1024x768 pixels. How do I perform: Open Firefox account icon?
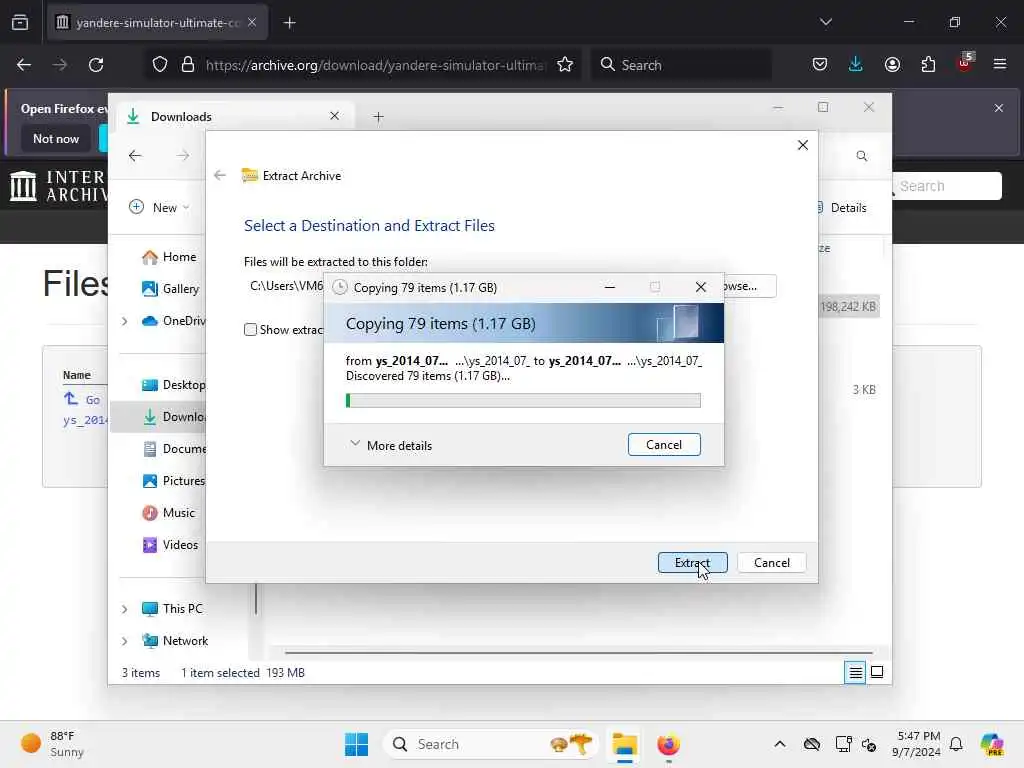click(892, 65)
